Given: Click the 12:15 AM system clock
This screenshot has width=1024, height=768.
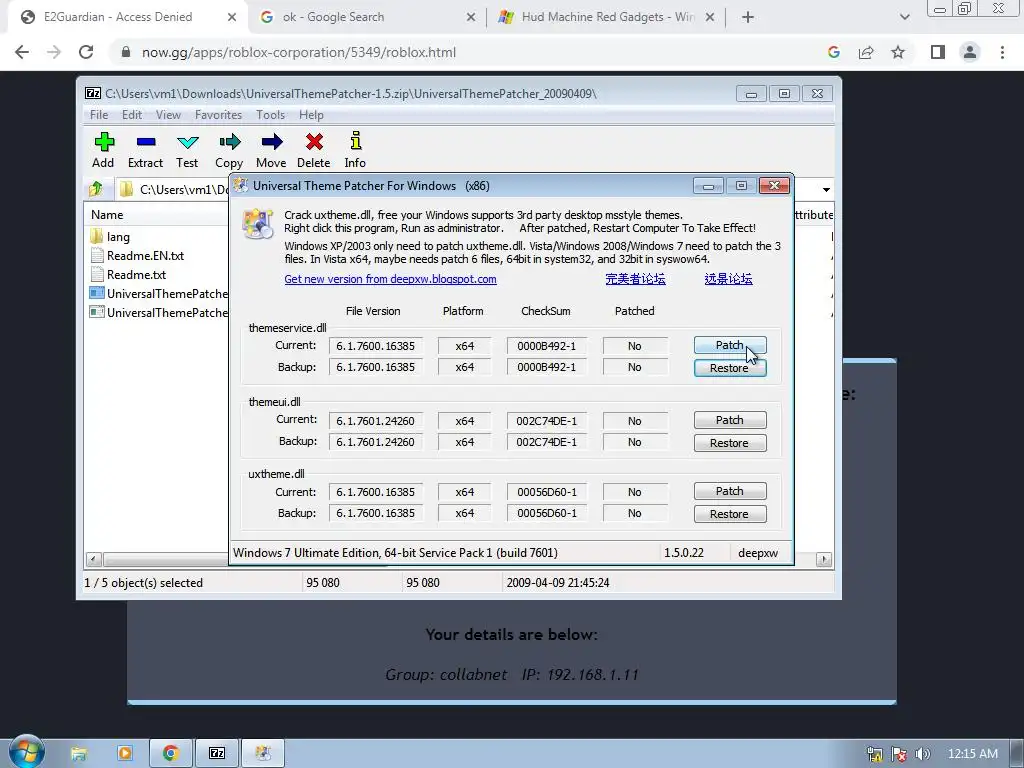Looking at the screenshot, I should point(972,754).
